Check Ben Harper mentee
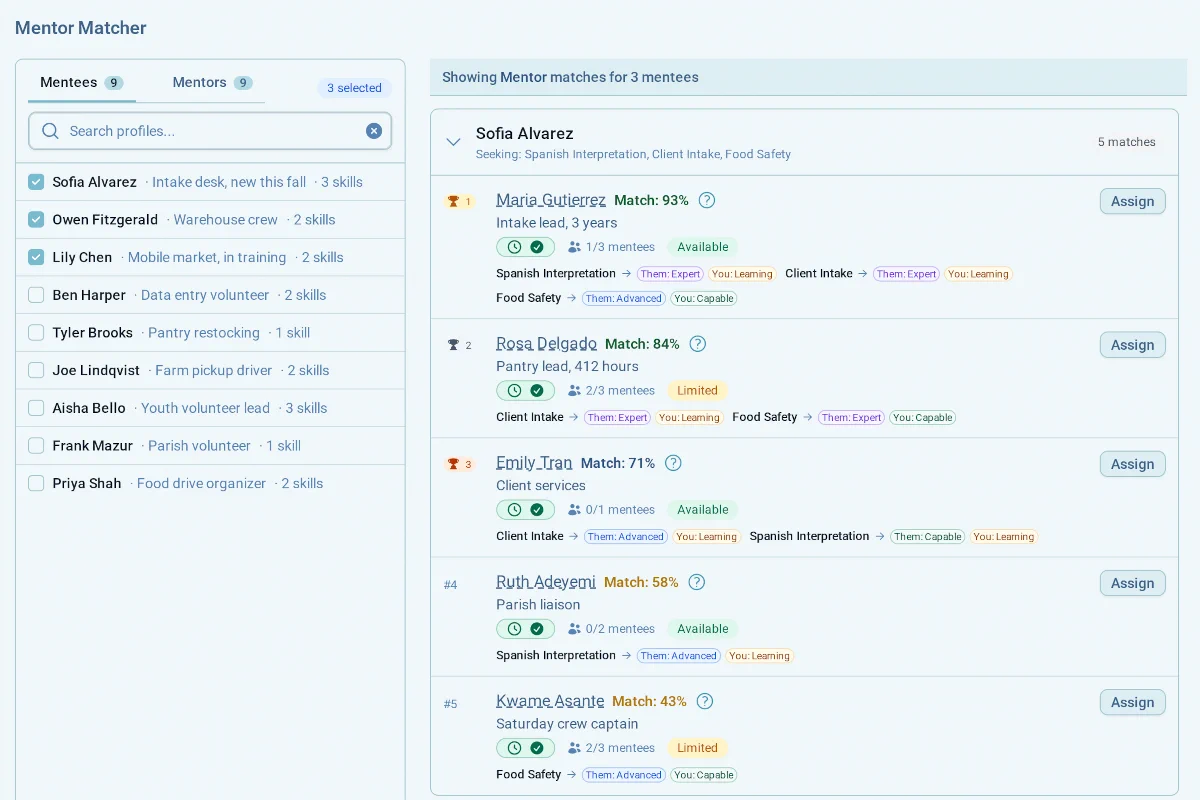The height and width of the screenshot is (800, 1200). (x=36, y=295)
